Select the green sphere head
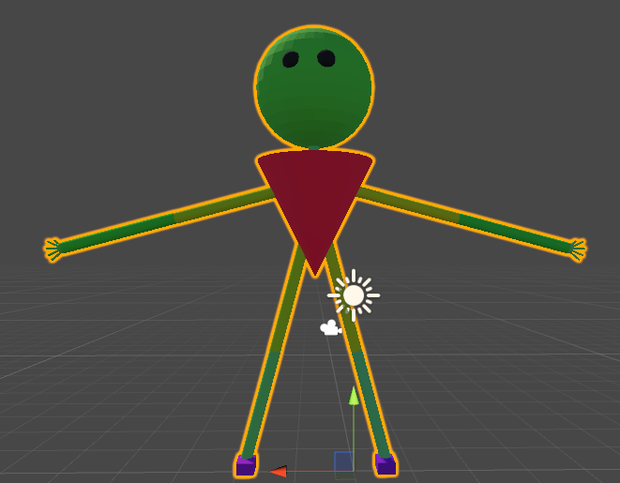 coord(314,87)
